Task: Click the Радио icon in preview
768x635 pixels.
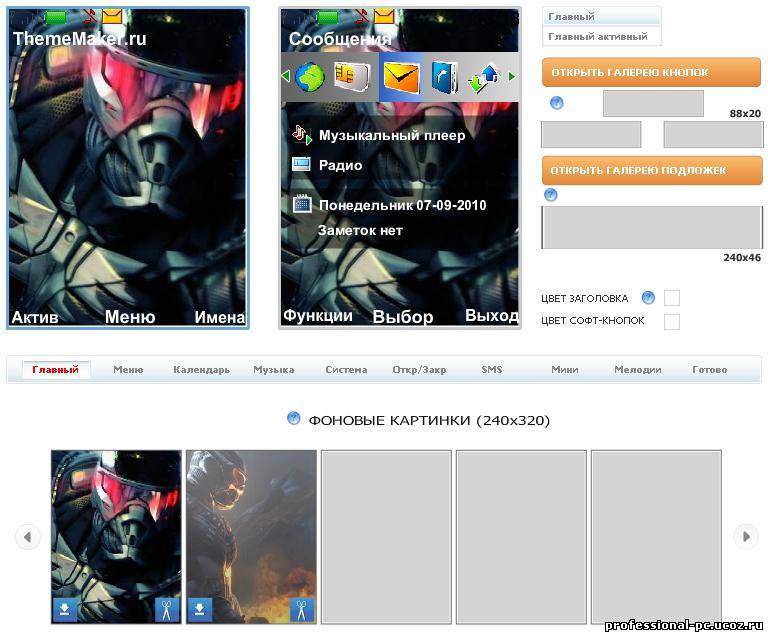Action: [x=301, y=164]
